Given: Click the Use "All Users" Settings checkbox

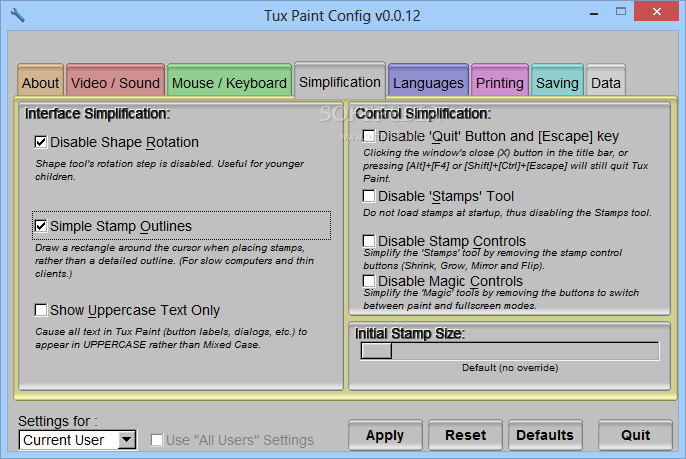Looking at the screenshot, I should click(157, 440).
